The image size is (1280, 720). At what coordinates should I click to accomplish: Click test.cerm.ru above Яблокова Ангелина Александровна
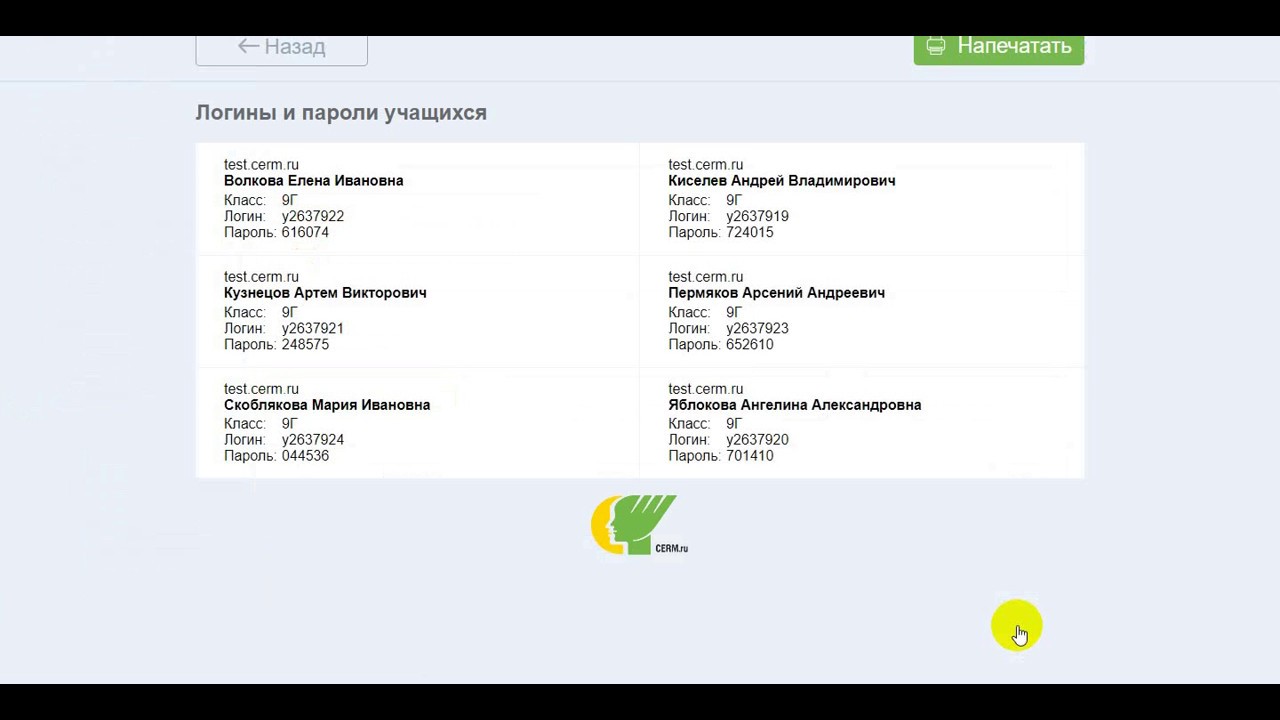point(705,389)
